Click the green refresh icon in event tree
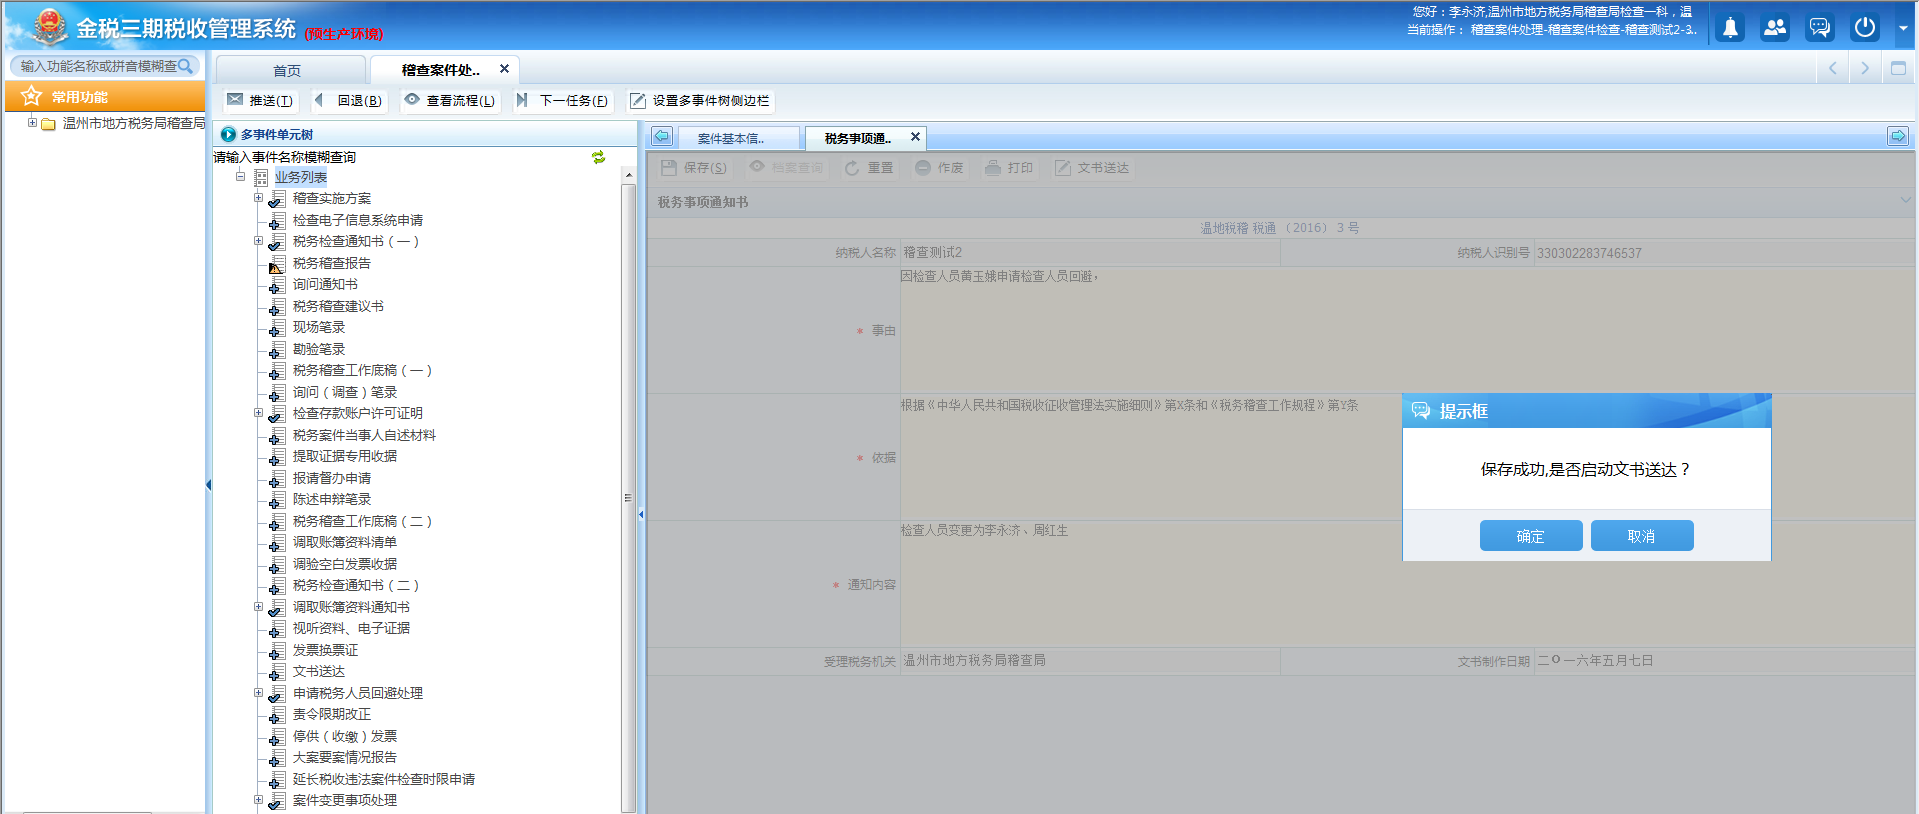 [x=598, y=157]
